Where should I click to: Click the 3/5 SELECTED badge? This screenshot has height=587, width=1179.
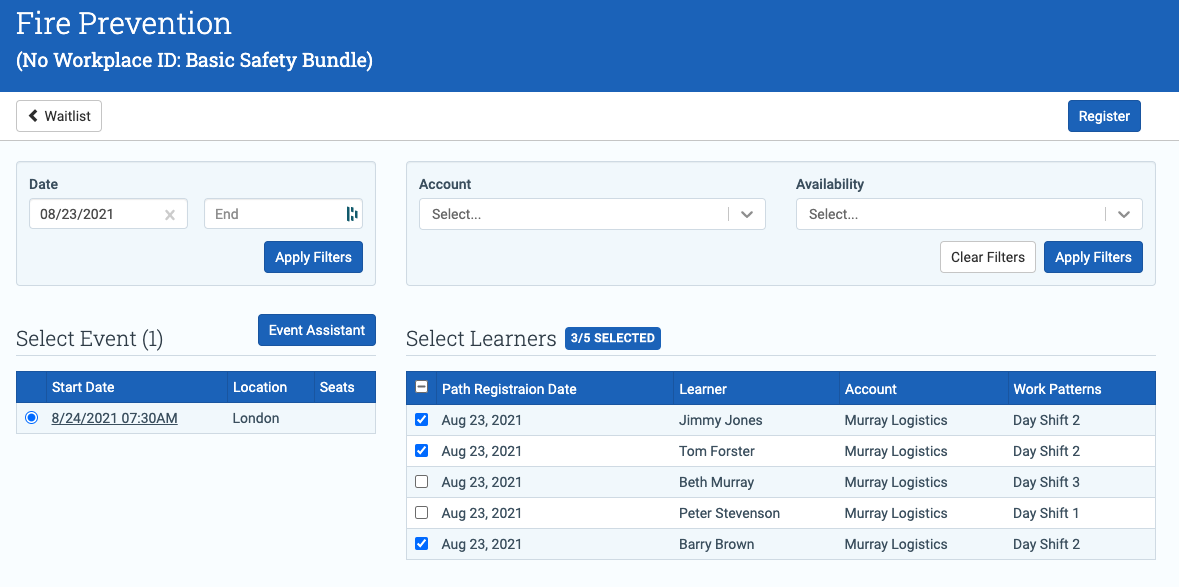(613, 338)
